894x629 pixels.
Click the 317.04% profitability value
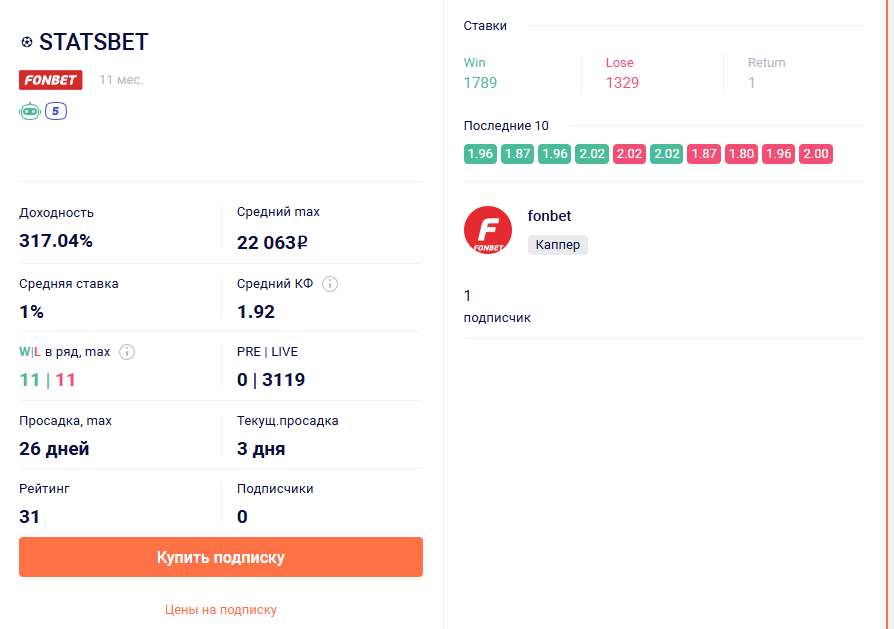point(56,241)
